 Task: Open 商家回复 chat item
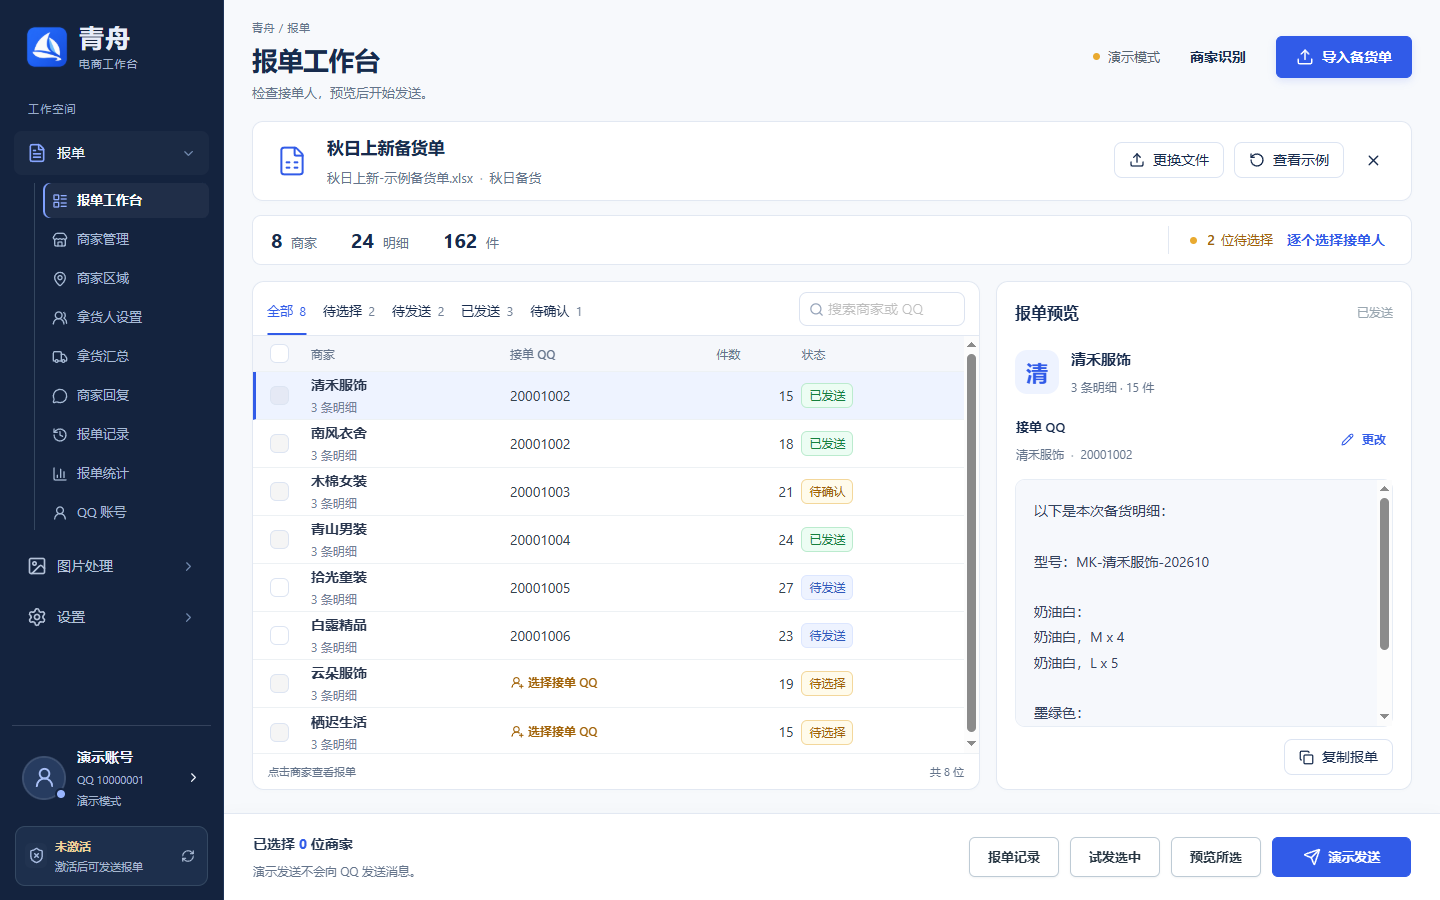click(126, 395)
